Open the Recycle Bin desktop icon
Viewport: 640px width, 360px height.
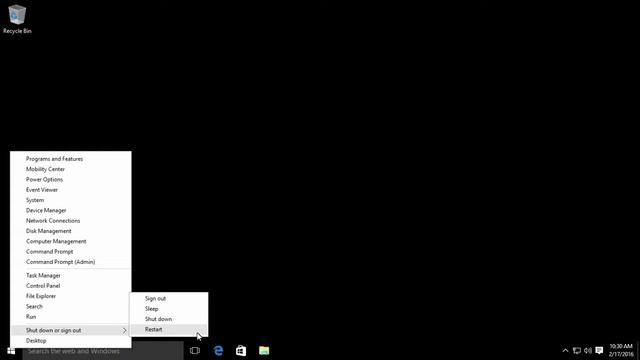click(x=17, y=19)
